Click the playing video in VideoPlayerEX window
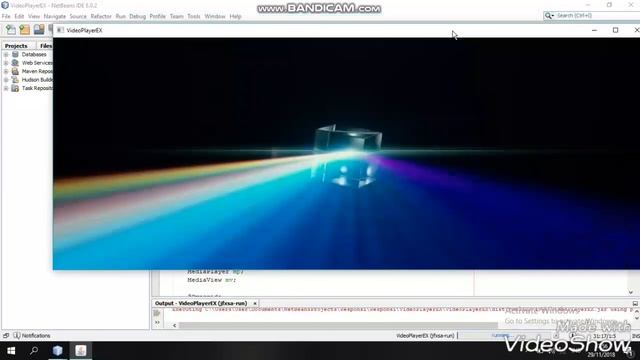Image resolution: width=640 pixels, height=360 pixels. coord(346,153)
